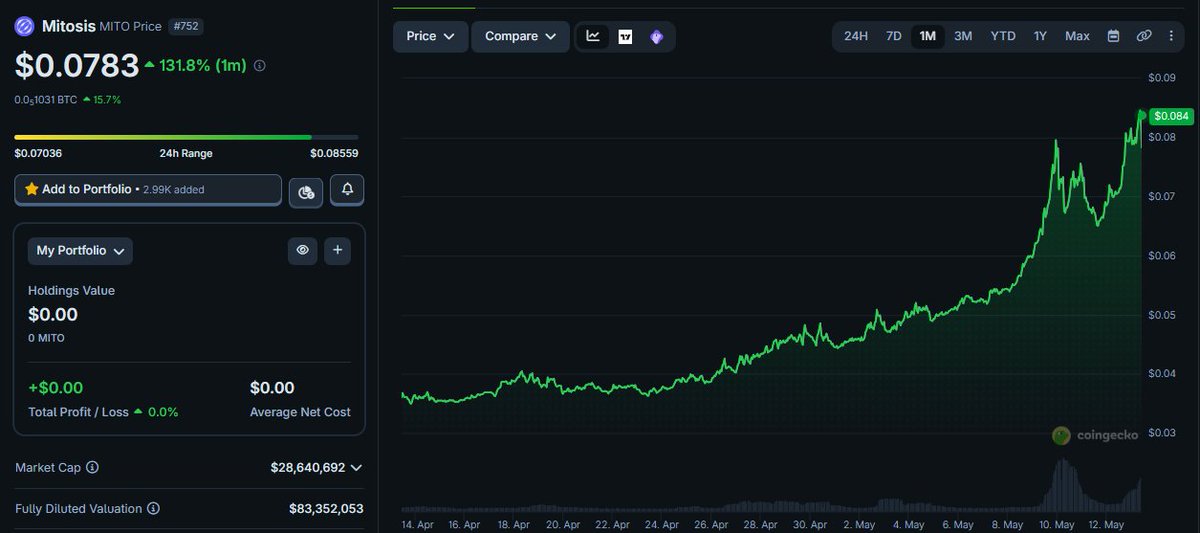Viewport: 1200px width, 533px height.
Task: Open the chart more options menu icon
Action: point(1171,36)
